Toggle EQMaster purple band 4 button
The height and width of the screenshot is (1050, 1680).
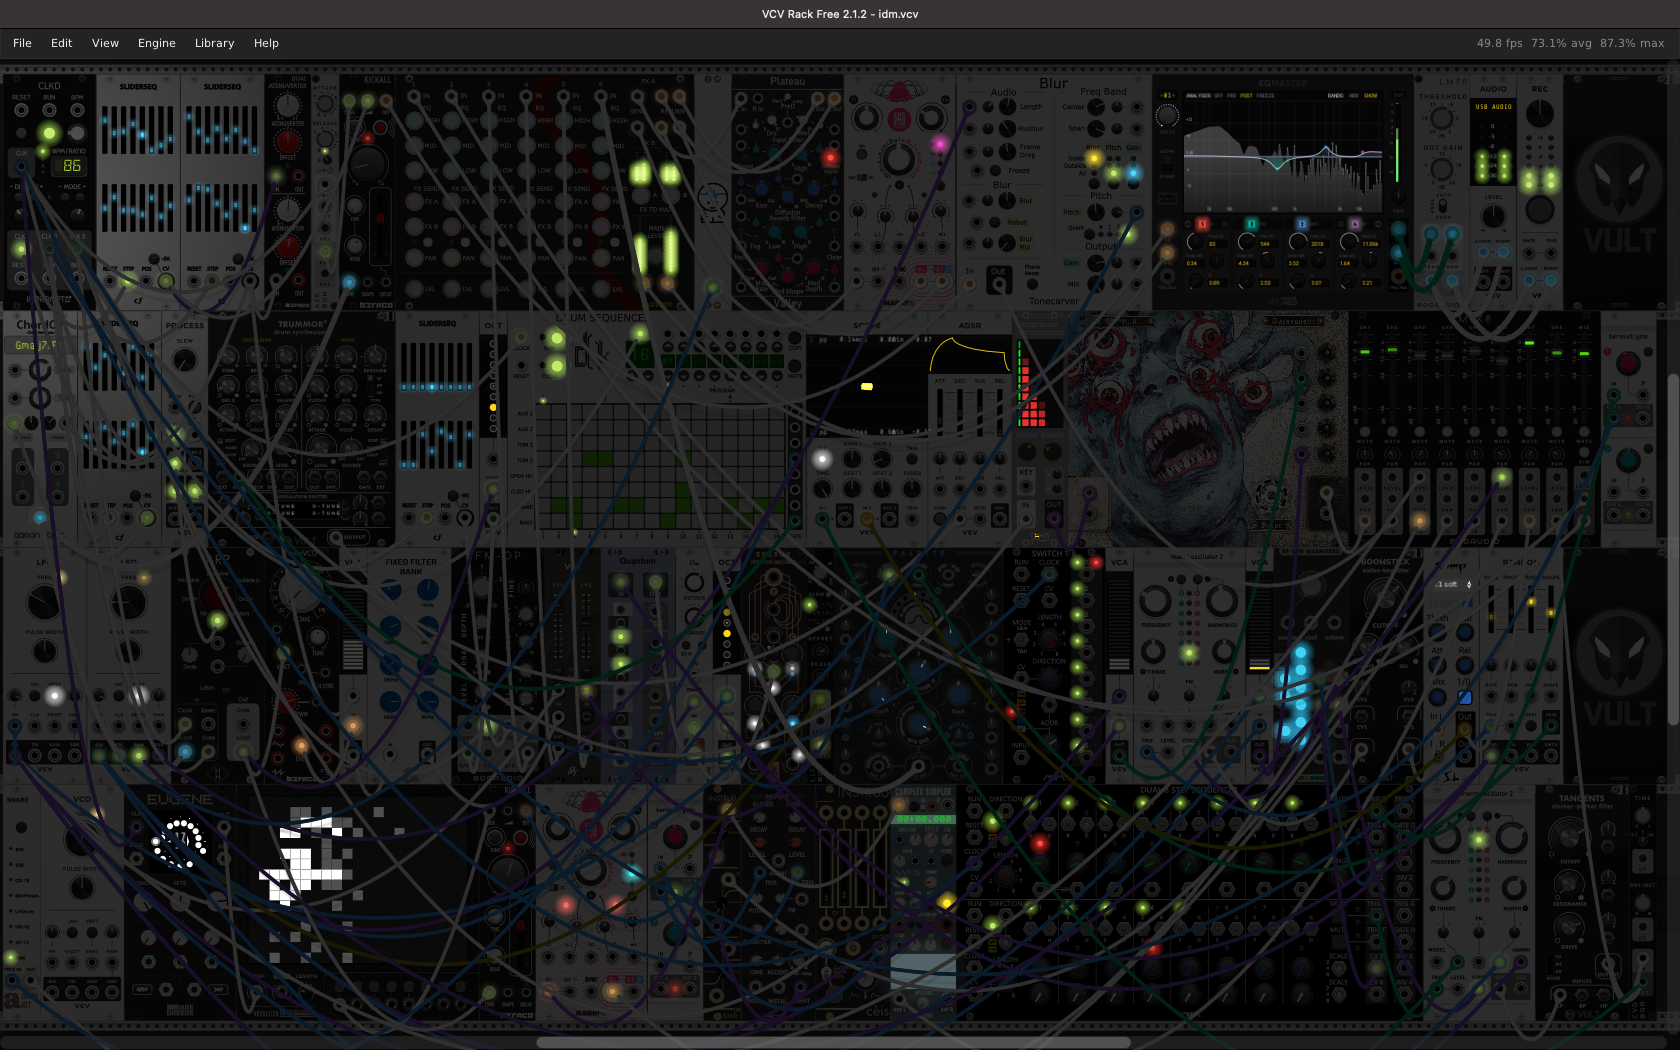[x=1354, y=224]
